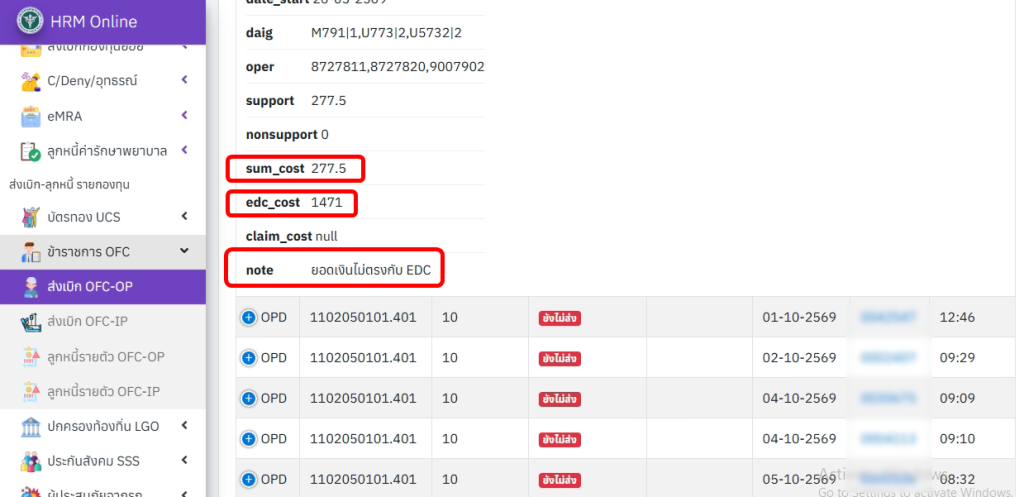Expand row details for 04-10-2569 09:09
Image resolution: width=1024 pixels, height=497 pixels.
coord(248,398)
